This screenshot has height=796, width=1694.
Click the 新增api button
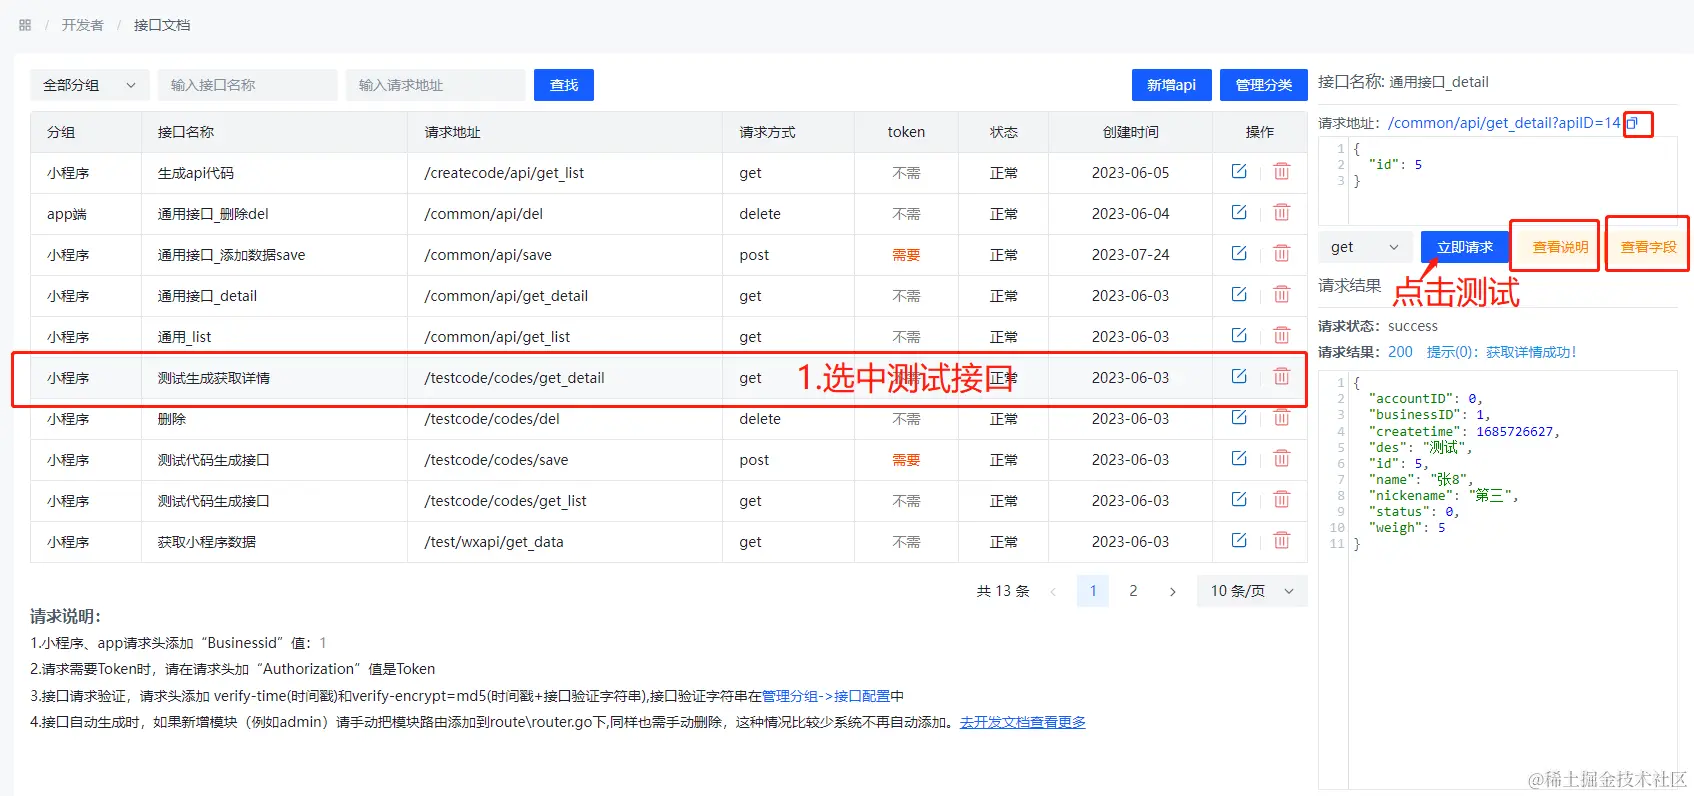1172,85
